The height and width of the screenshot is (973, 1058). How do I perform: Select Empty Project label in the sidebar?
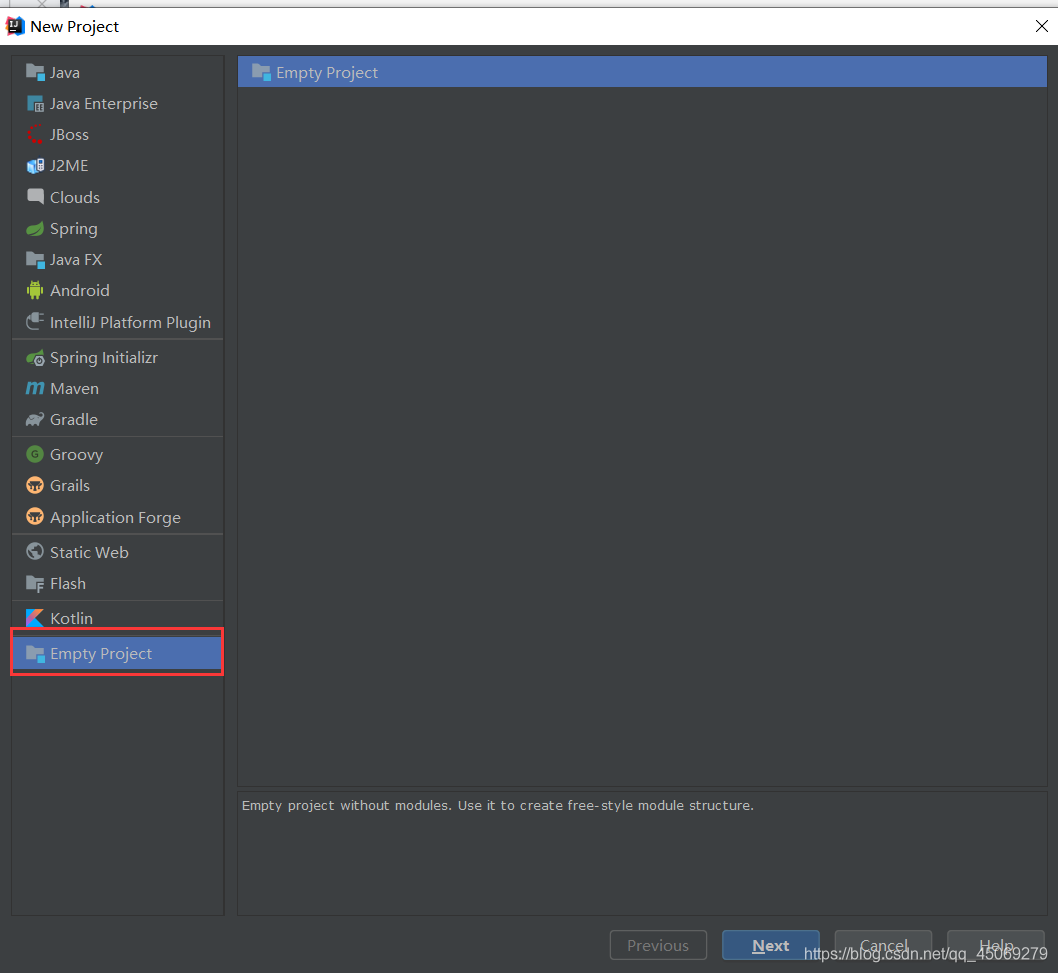pyautogui.click(x=101, y=653)
